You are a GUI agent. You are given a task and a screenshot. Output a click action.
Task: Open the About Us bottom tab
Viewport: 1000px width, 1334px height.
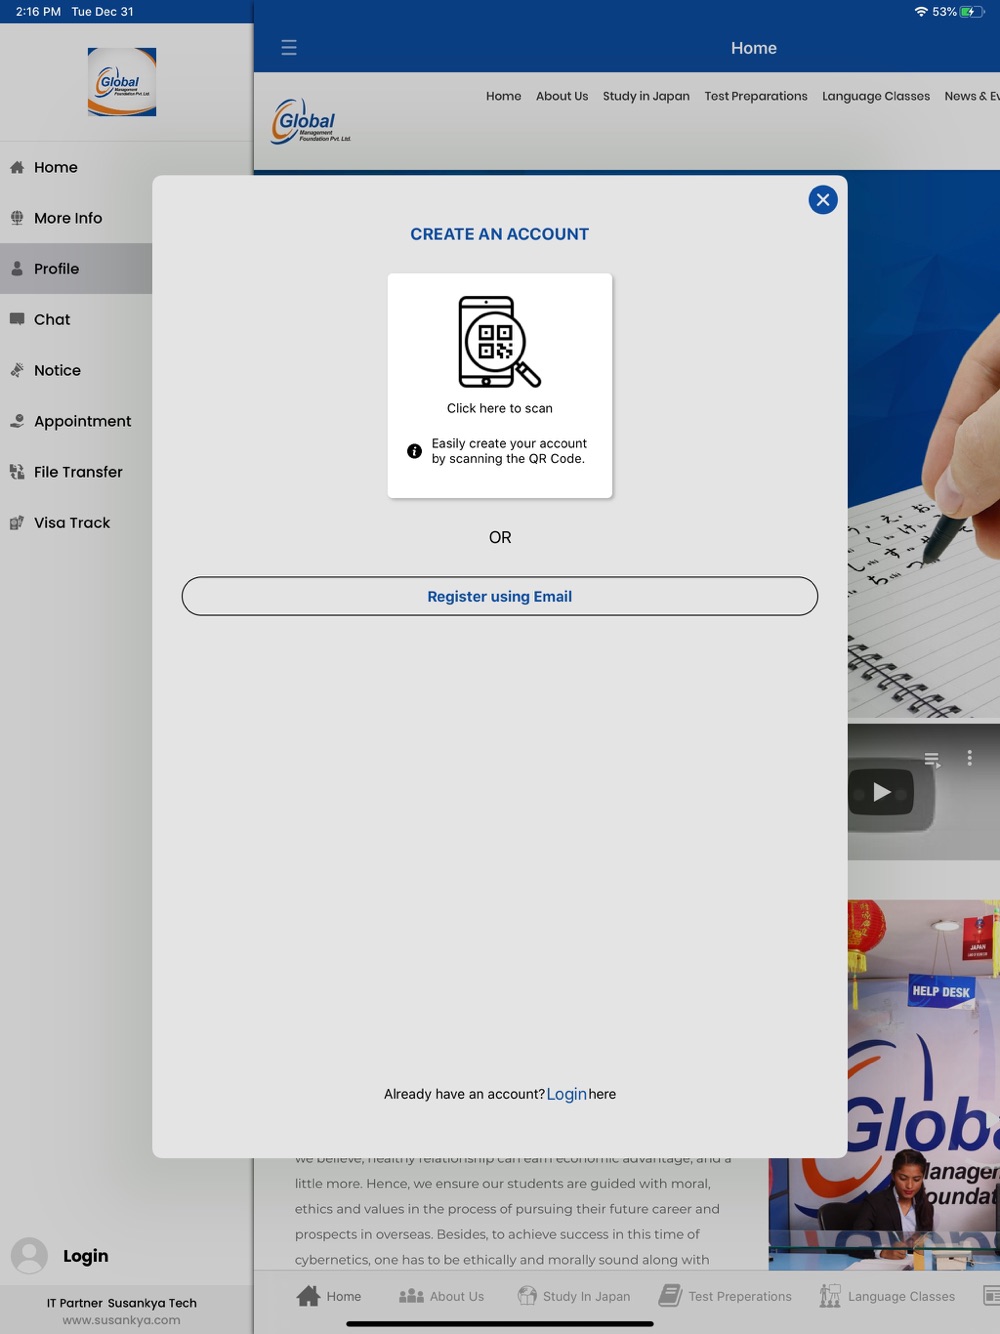coord(441,1296)
